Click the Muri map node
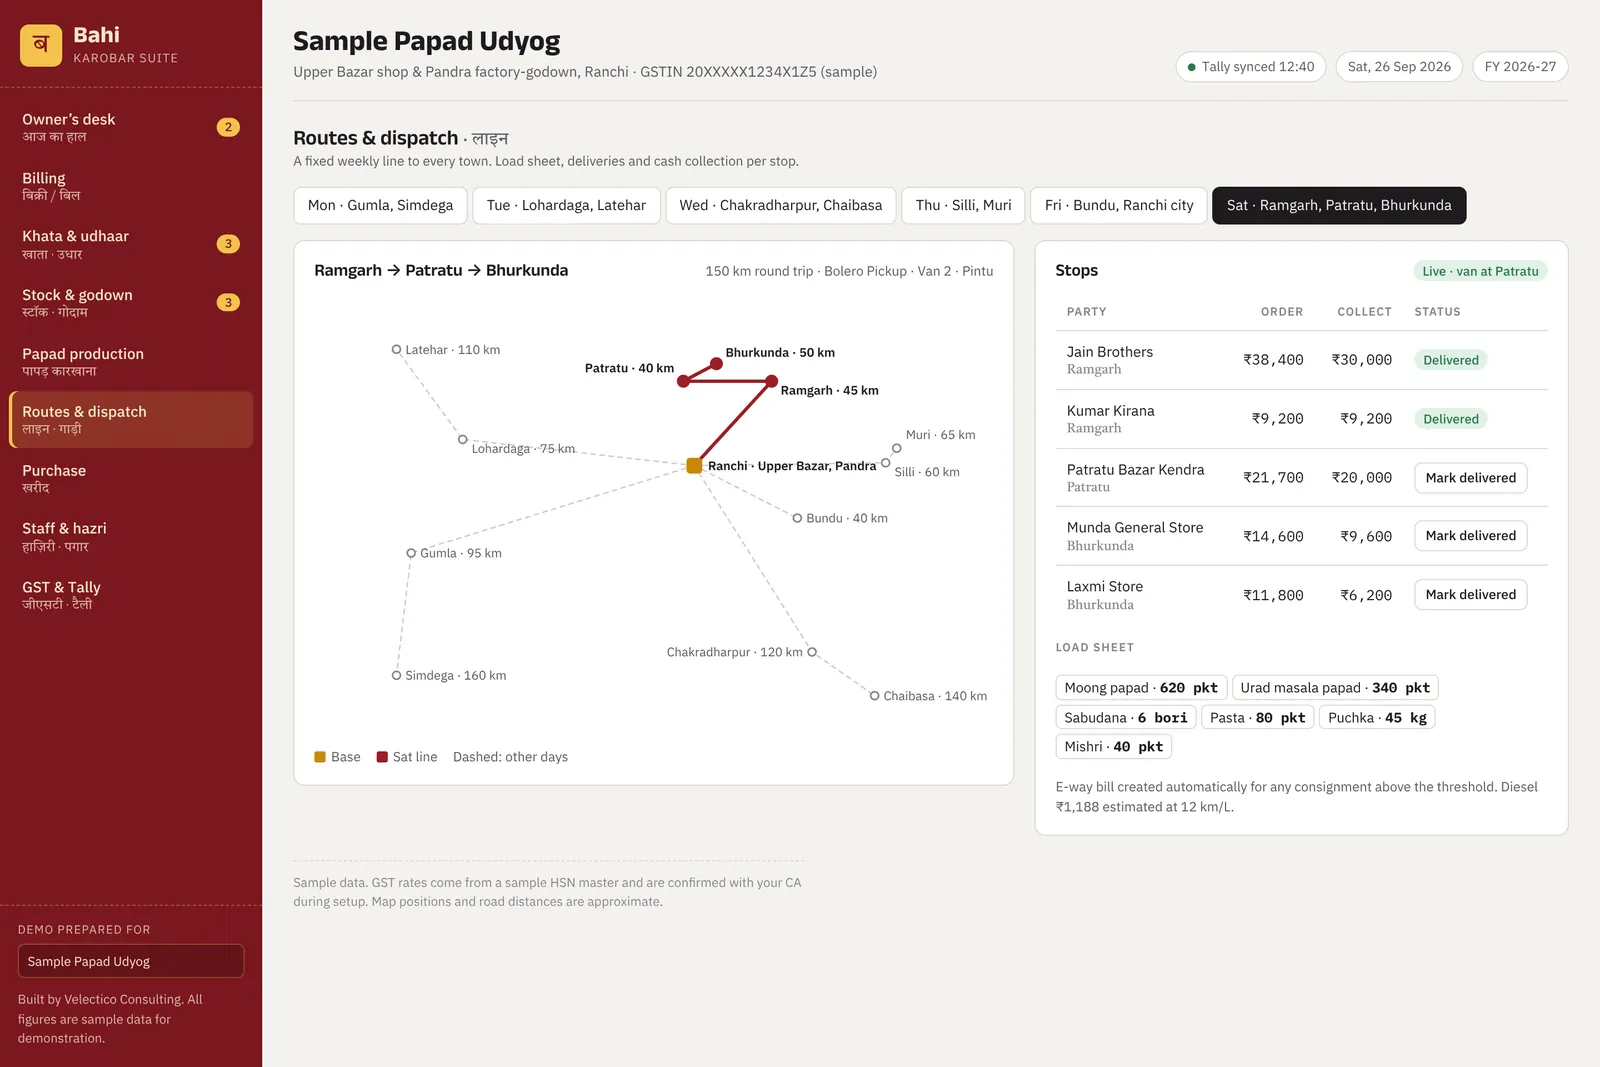1600x1067 pixels. 896,448
